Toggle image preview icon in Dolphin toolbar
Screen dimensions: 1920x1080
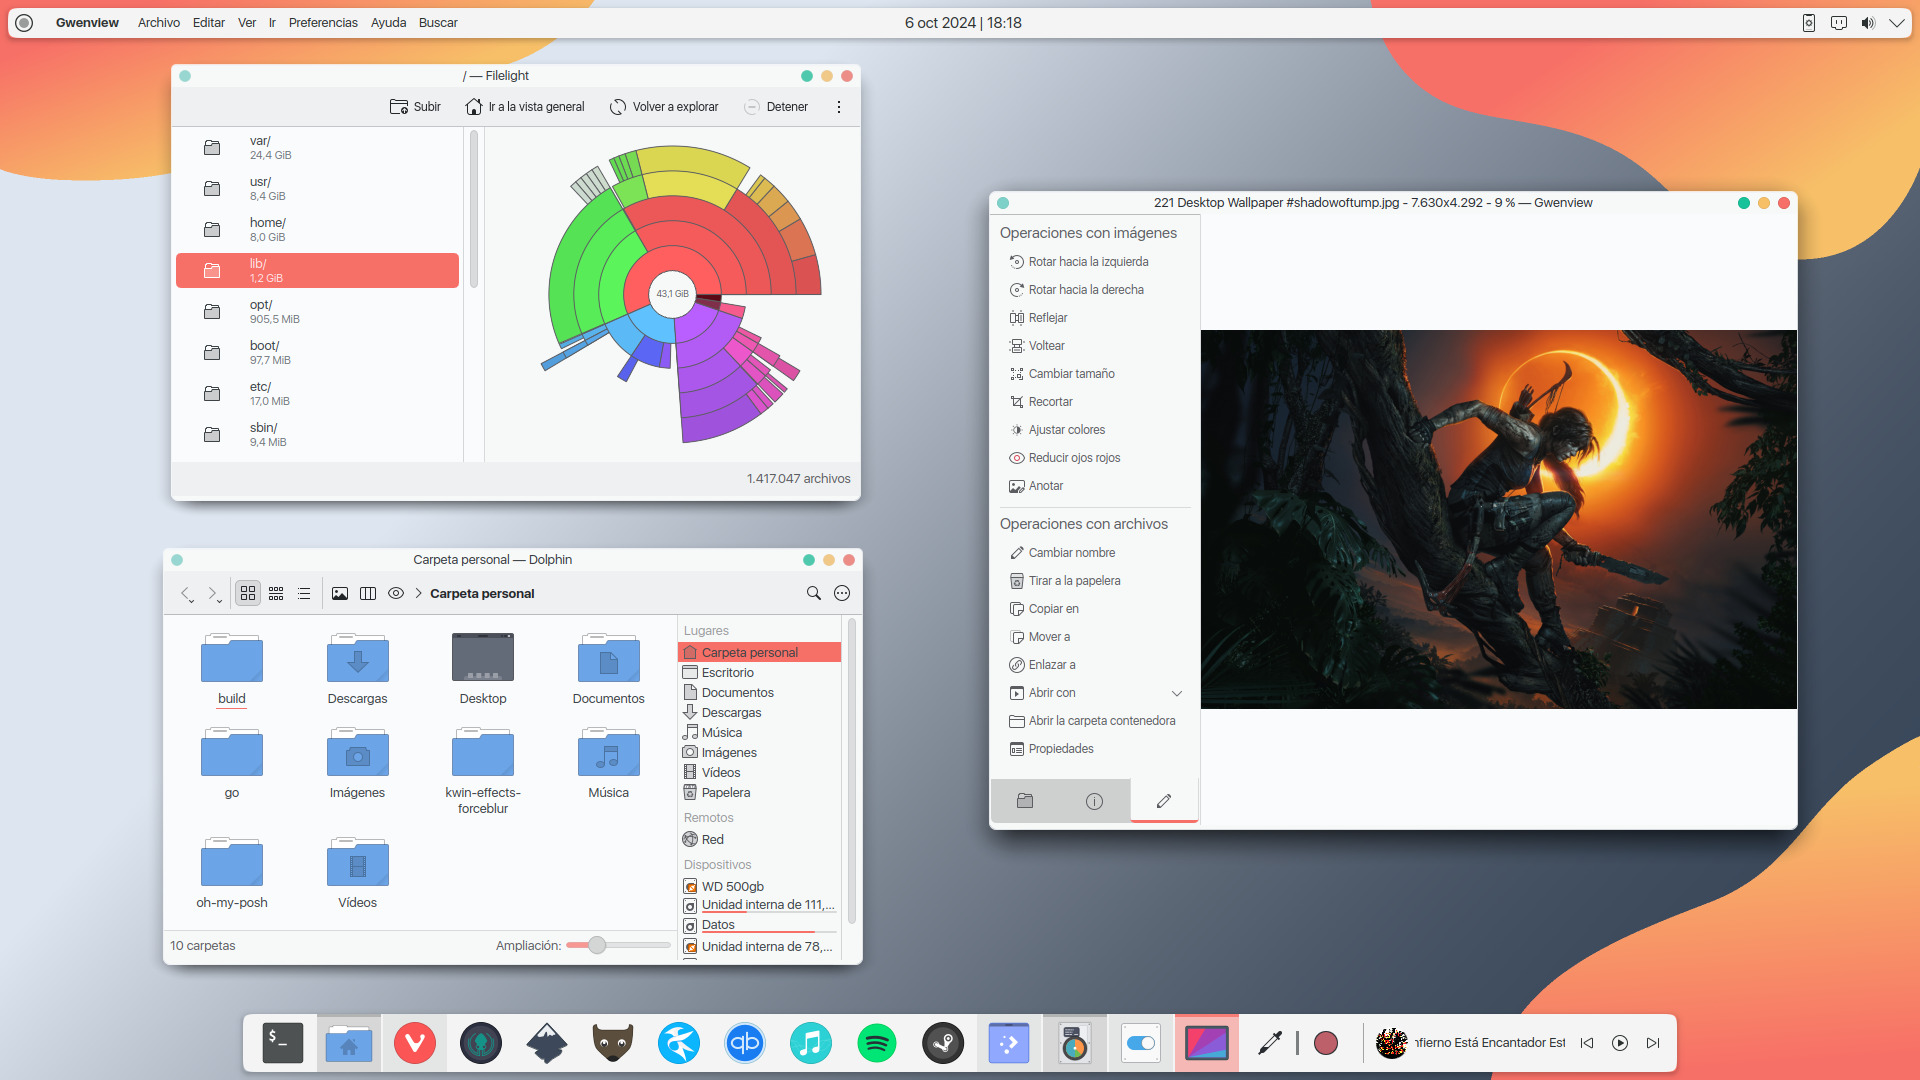pos(340,593)
